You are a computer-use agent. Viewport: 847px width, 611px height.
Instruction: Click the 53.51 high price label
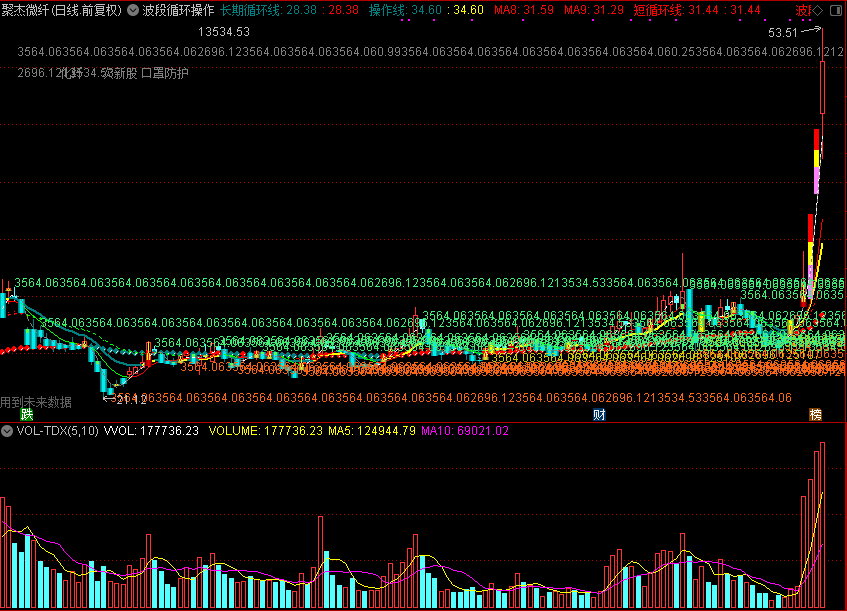pos(783,33)
